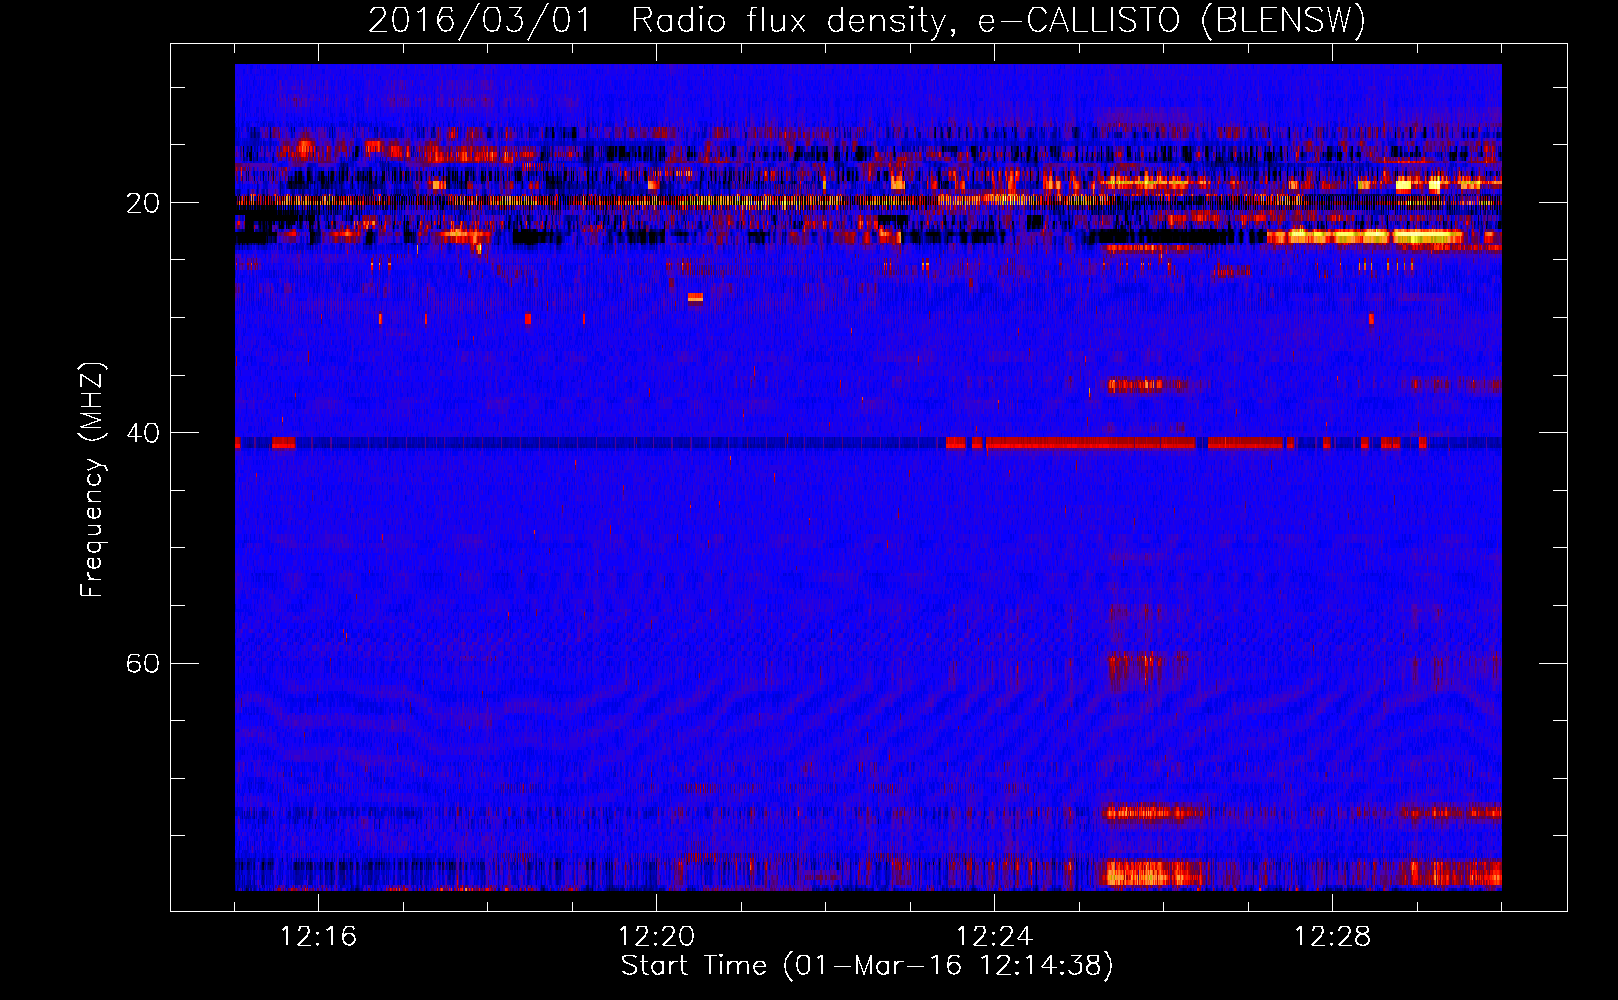
Task: Click the 40 MHz y-axis tick label
Action: click(x=143, y=433)
